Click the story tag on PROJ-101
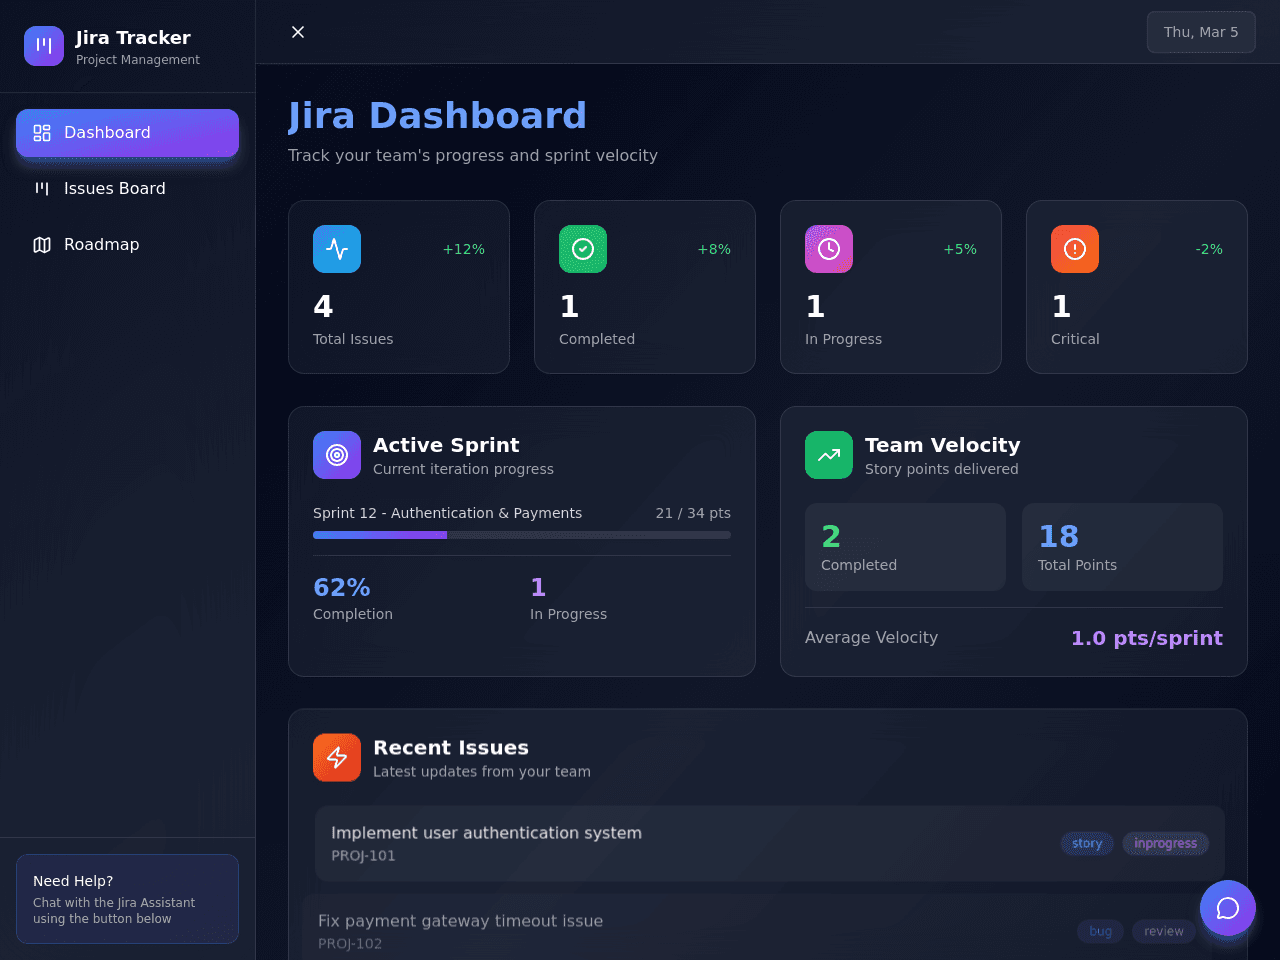This screenshot has width=1280, height=960. 1087,843
